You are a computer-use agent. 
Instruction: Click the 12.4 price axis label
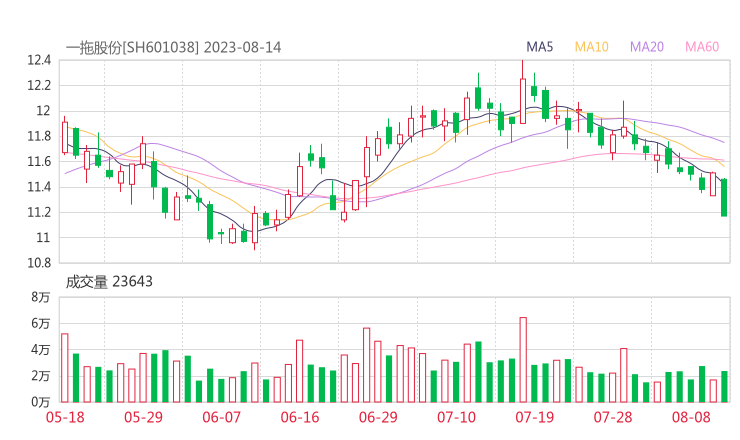pyautogui.click(x=39, y=60)
